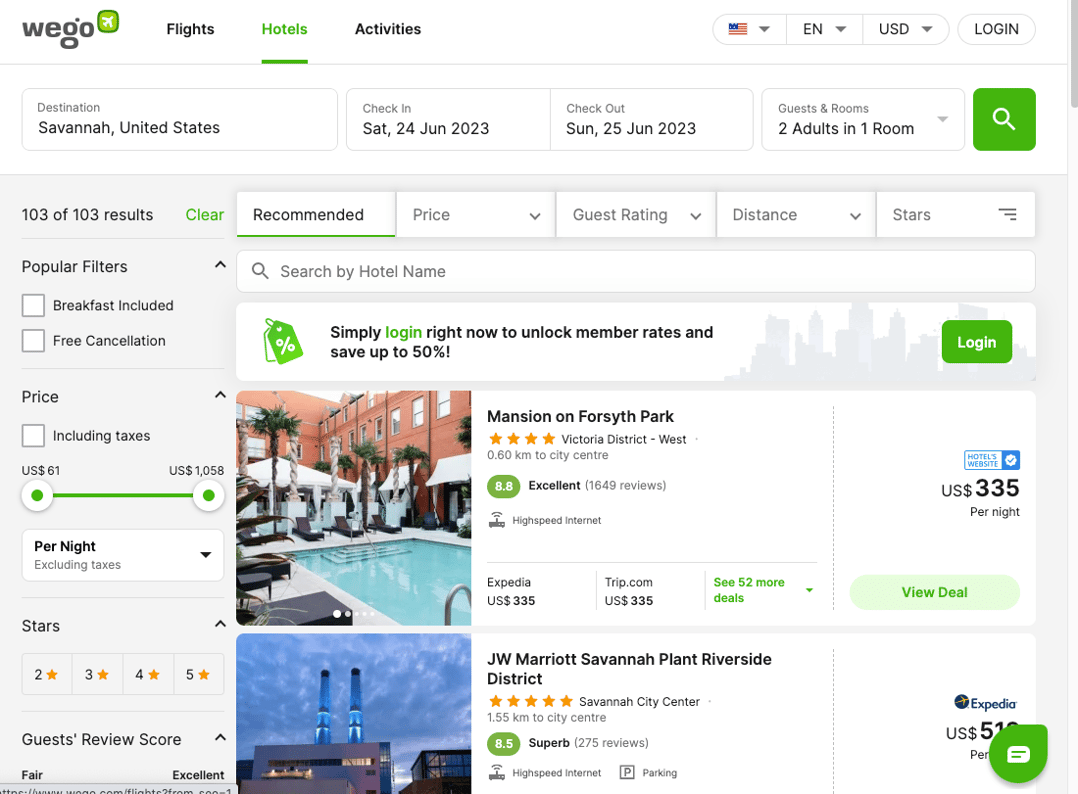Open the Guest Rating dropdown
Viewport: 1078px width, 794px height.
tap(635, 214)
